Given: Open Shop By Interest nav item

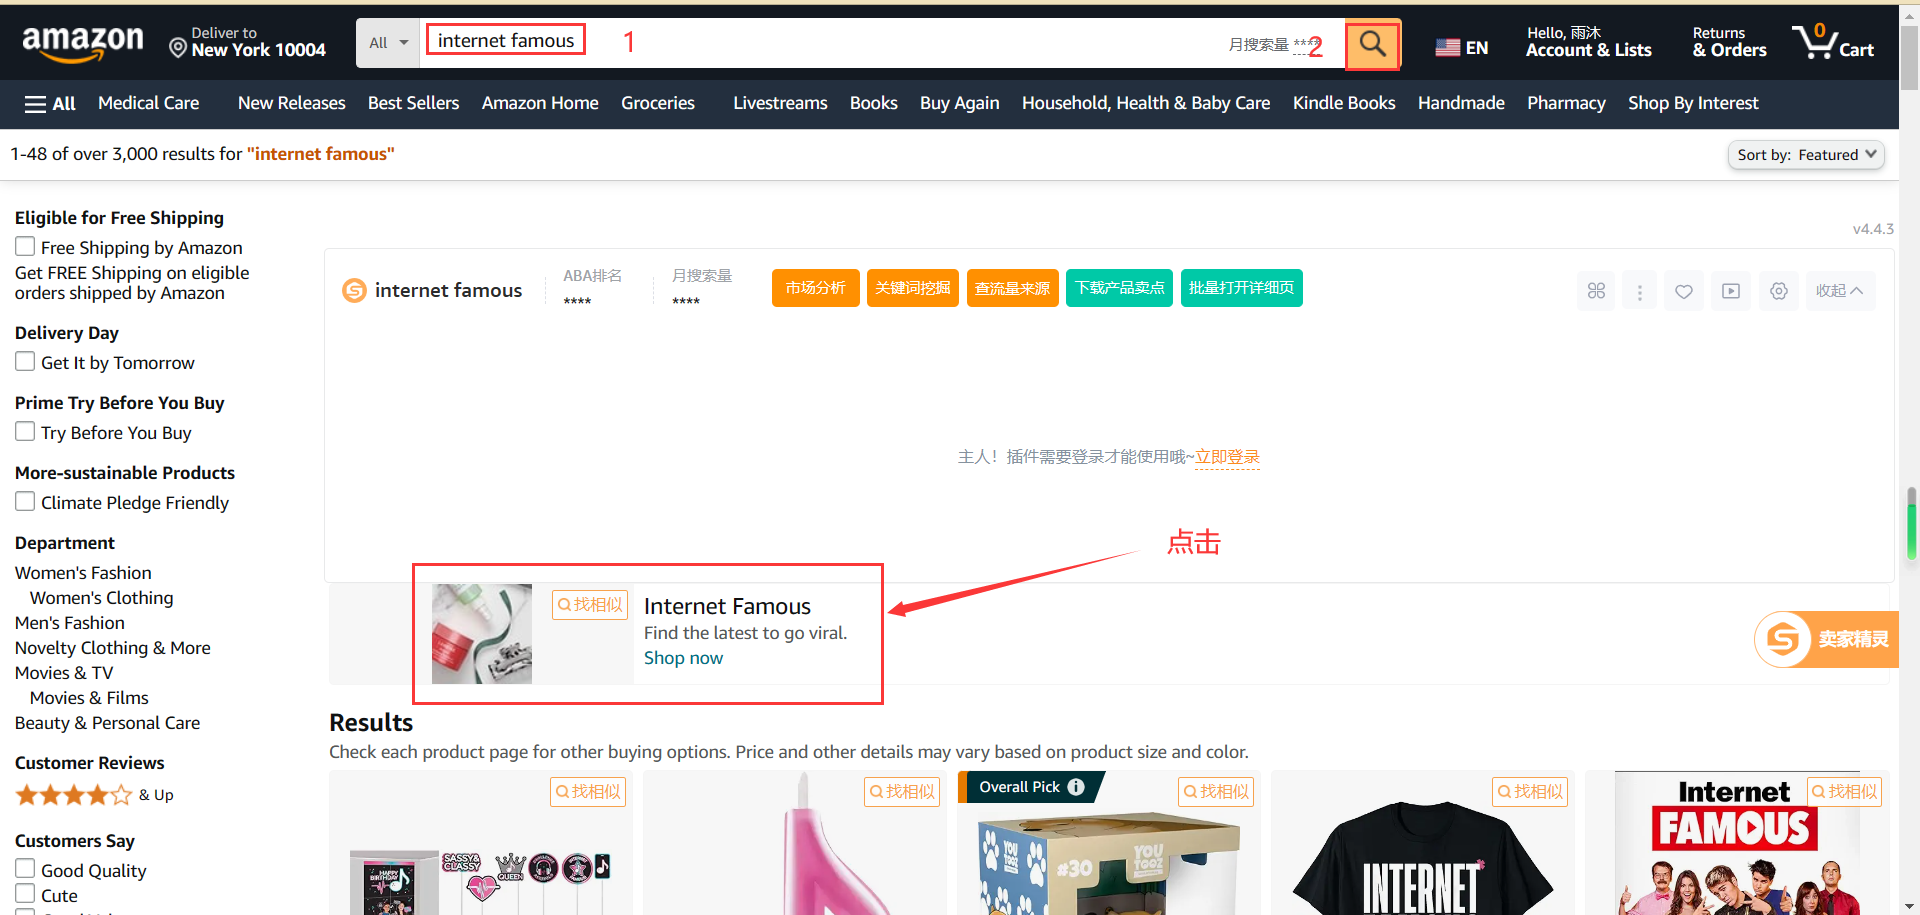Looking at the screenshot, I should coord(1693,103).
